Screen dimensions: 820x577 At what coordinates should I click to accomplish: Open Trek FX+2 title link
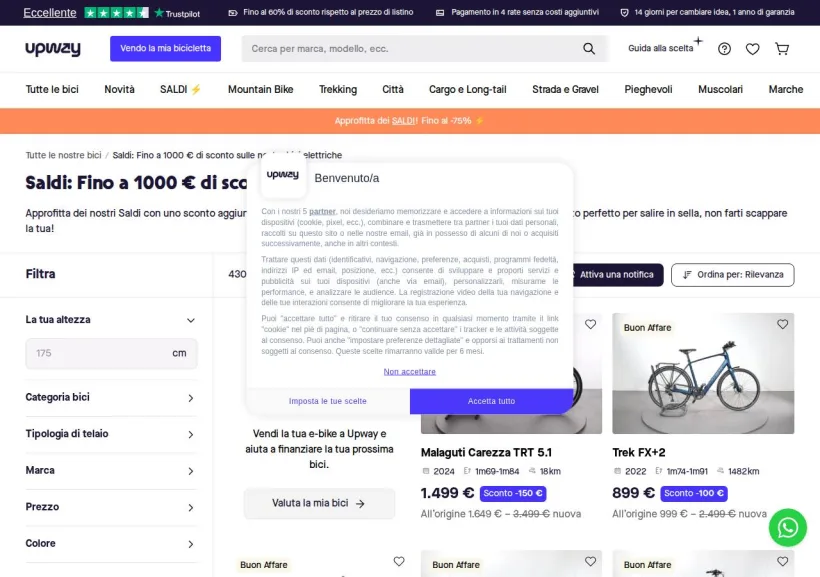(639, 452)
